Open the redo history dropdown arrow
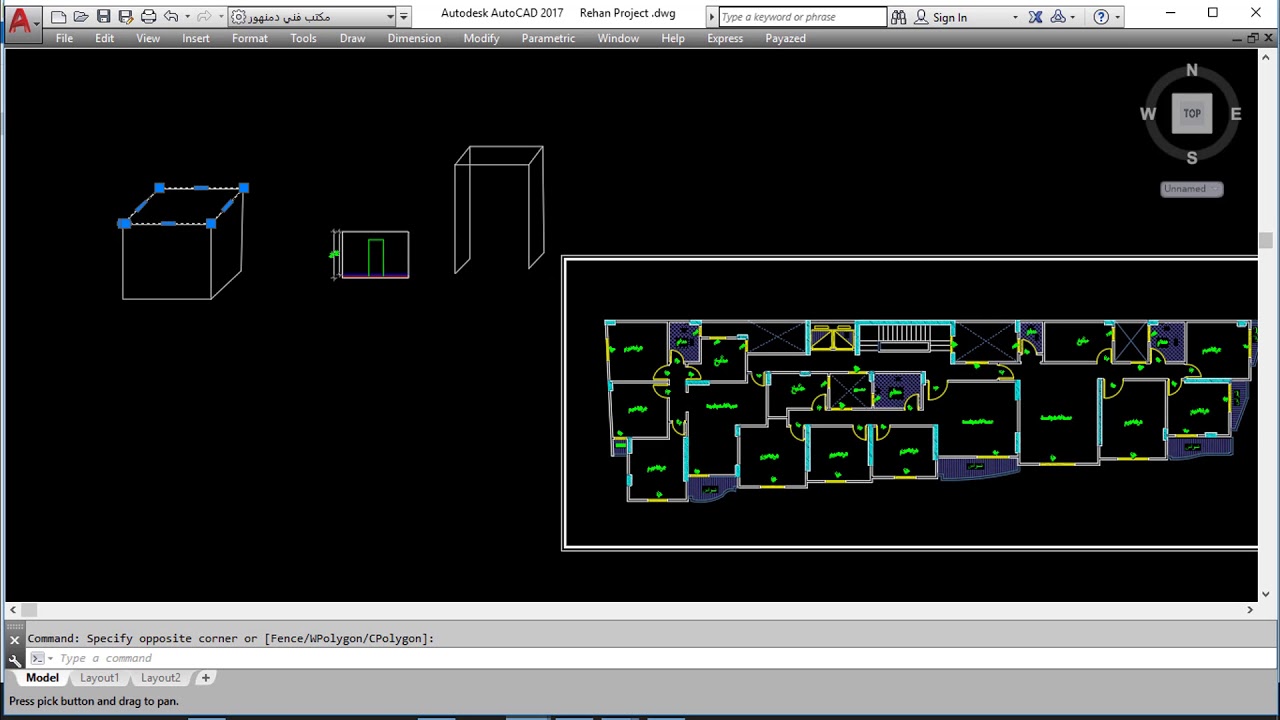 pyautogui.click(x=220, y=17)
